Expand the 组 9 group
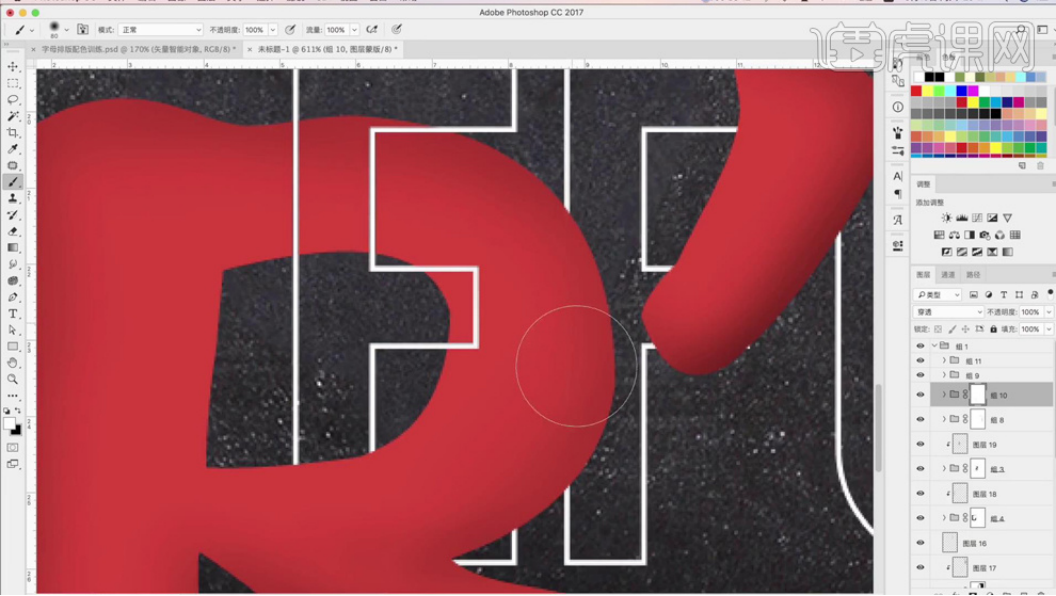 (x=944, y=375)
